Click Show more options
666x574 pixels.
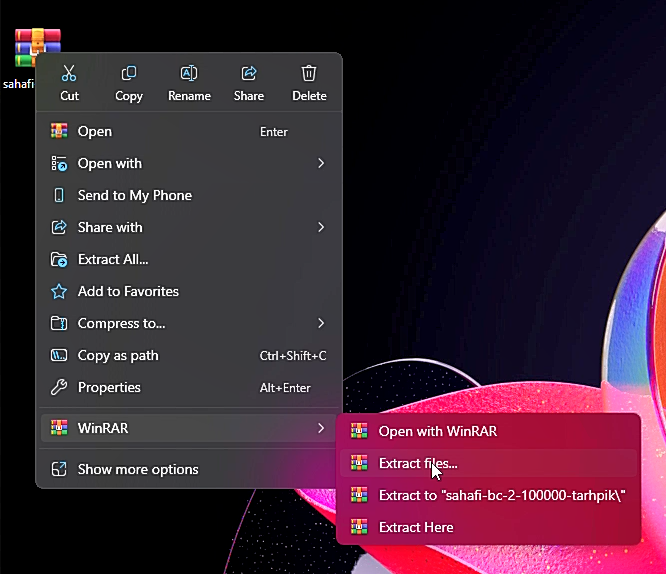(189, 469)
